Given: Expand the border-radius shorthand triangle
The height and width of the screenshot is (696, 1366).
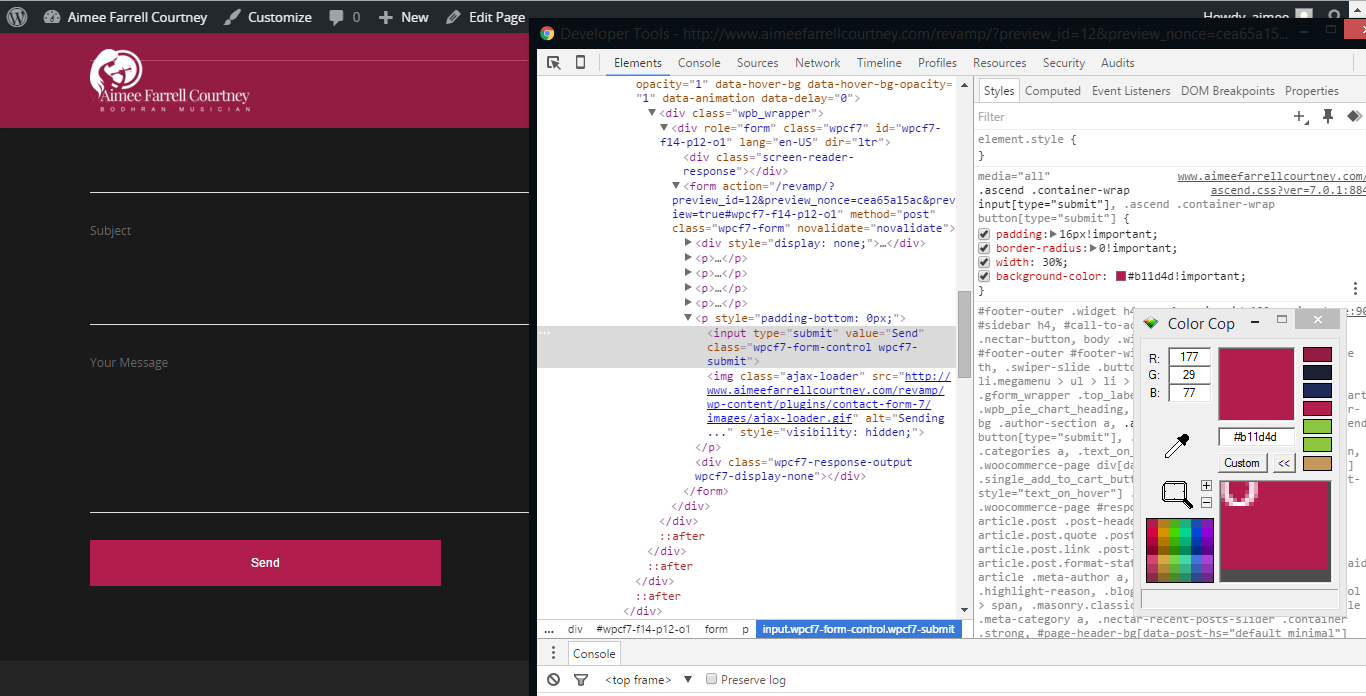Looking at the screenshot, I should pyautogui.click(x=1093, y=249).
